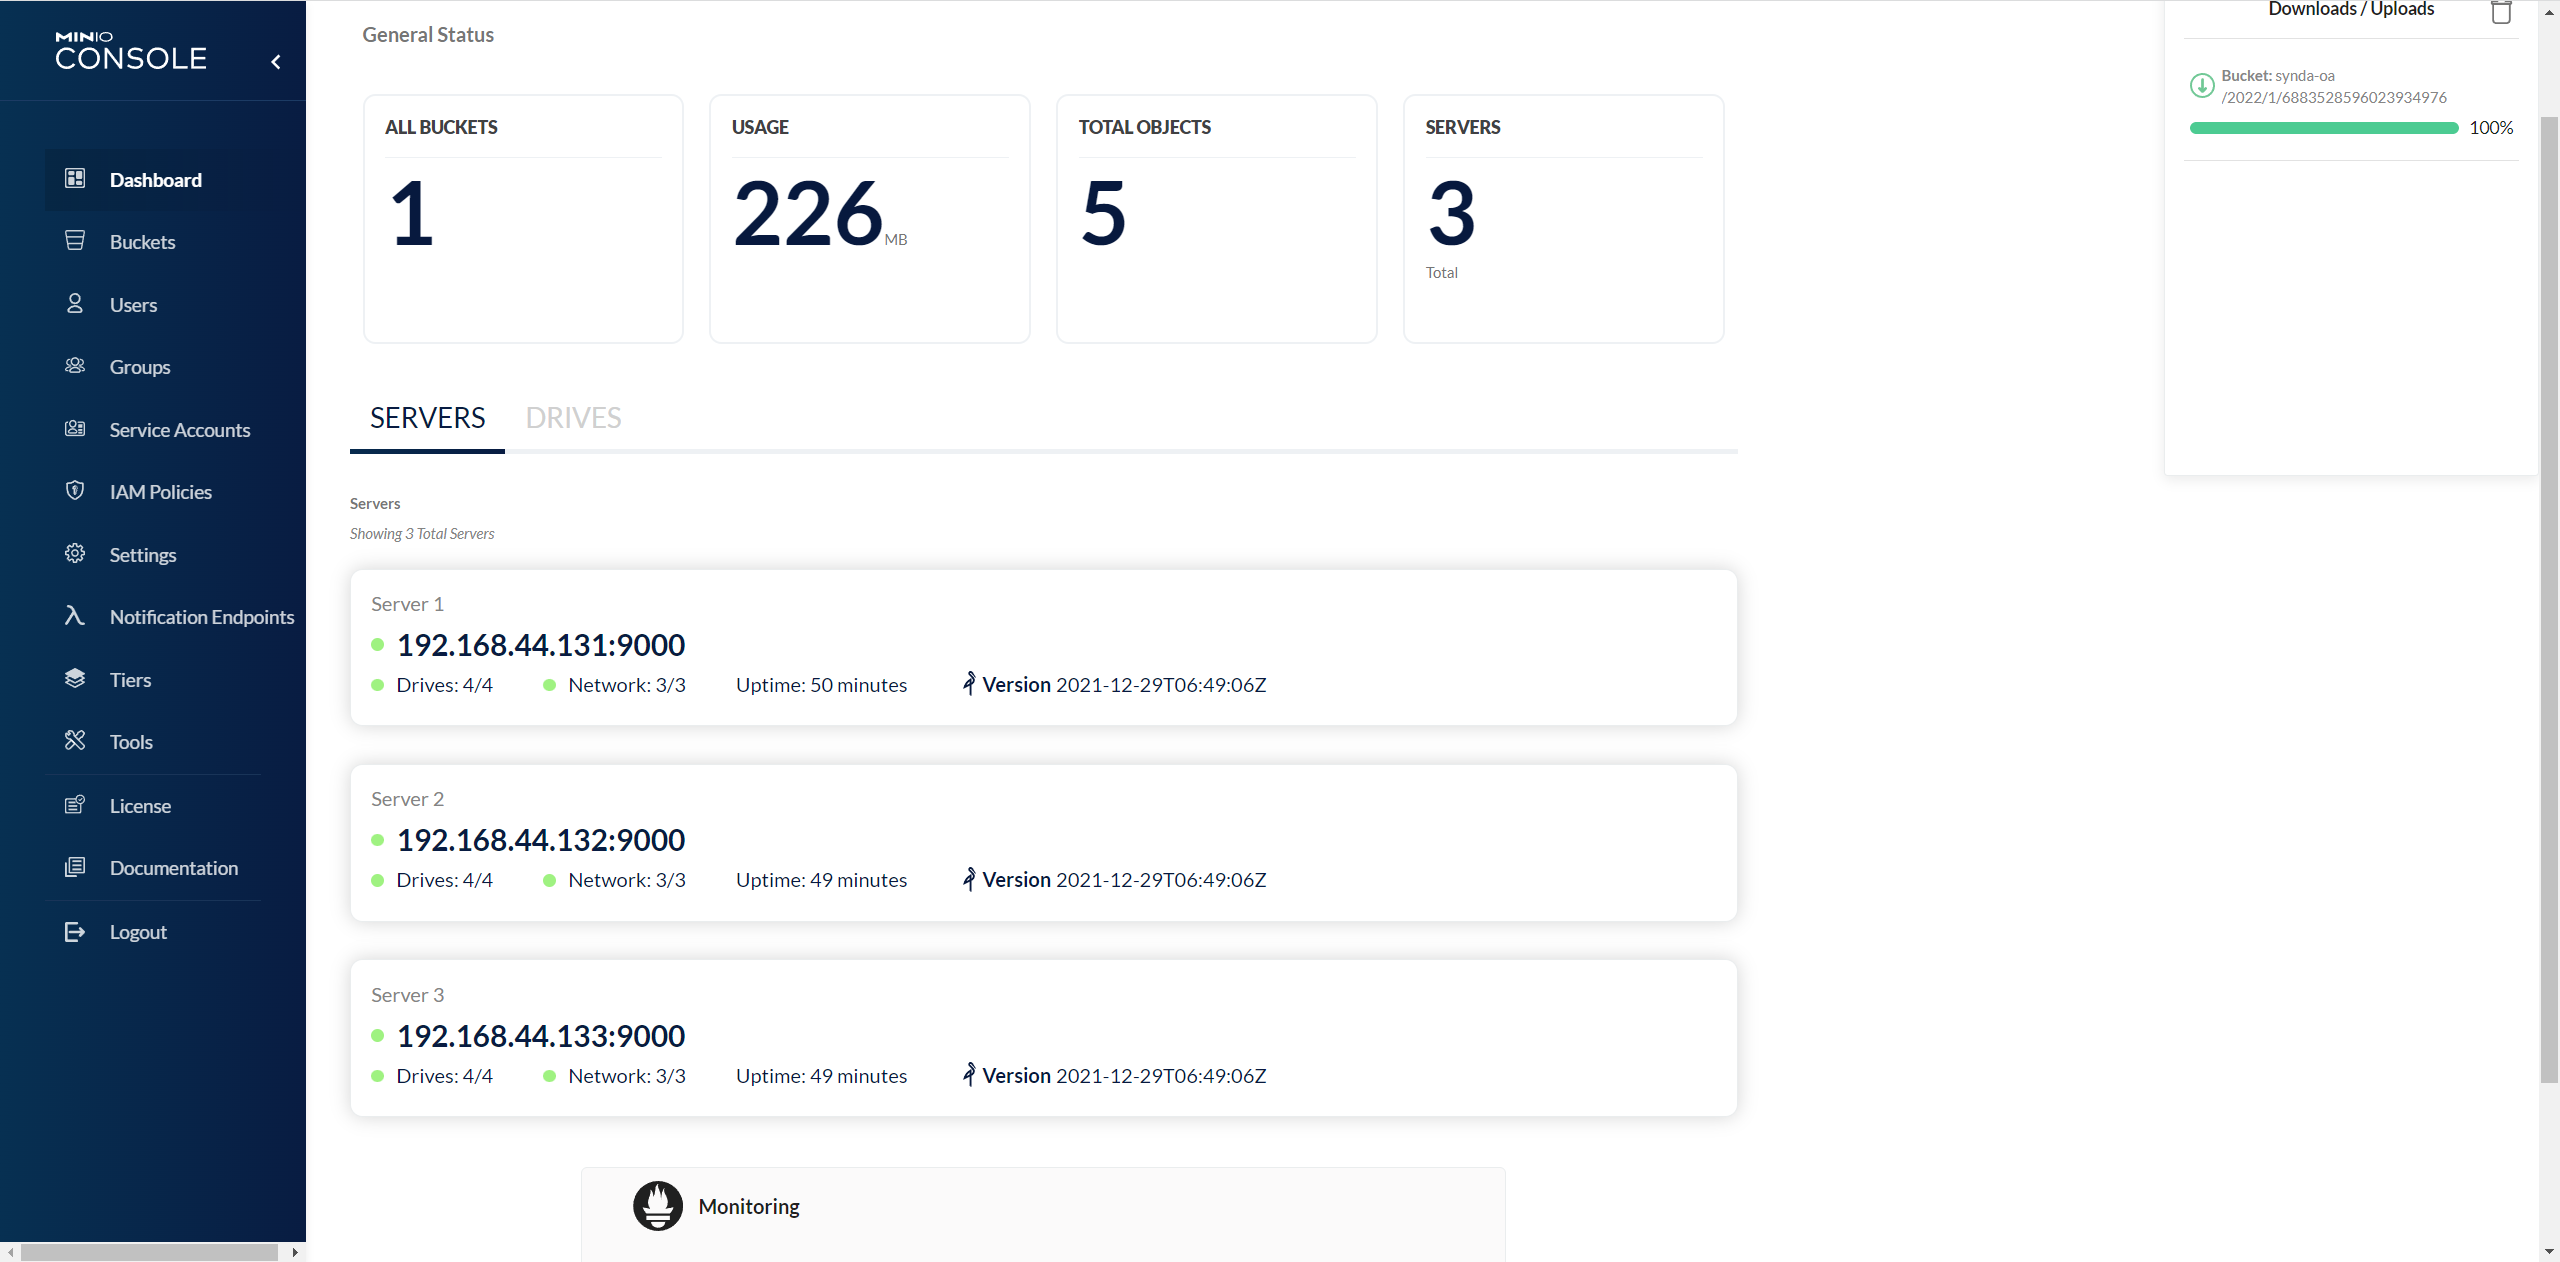Select the SERVERS tab
This screenshot has width=2560, height=1262.
pos(427,418)
